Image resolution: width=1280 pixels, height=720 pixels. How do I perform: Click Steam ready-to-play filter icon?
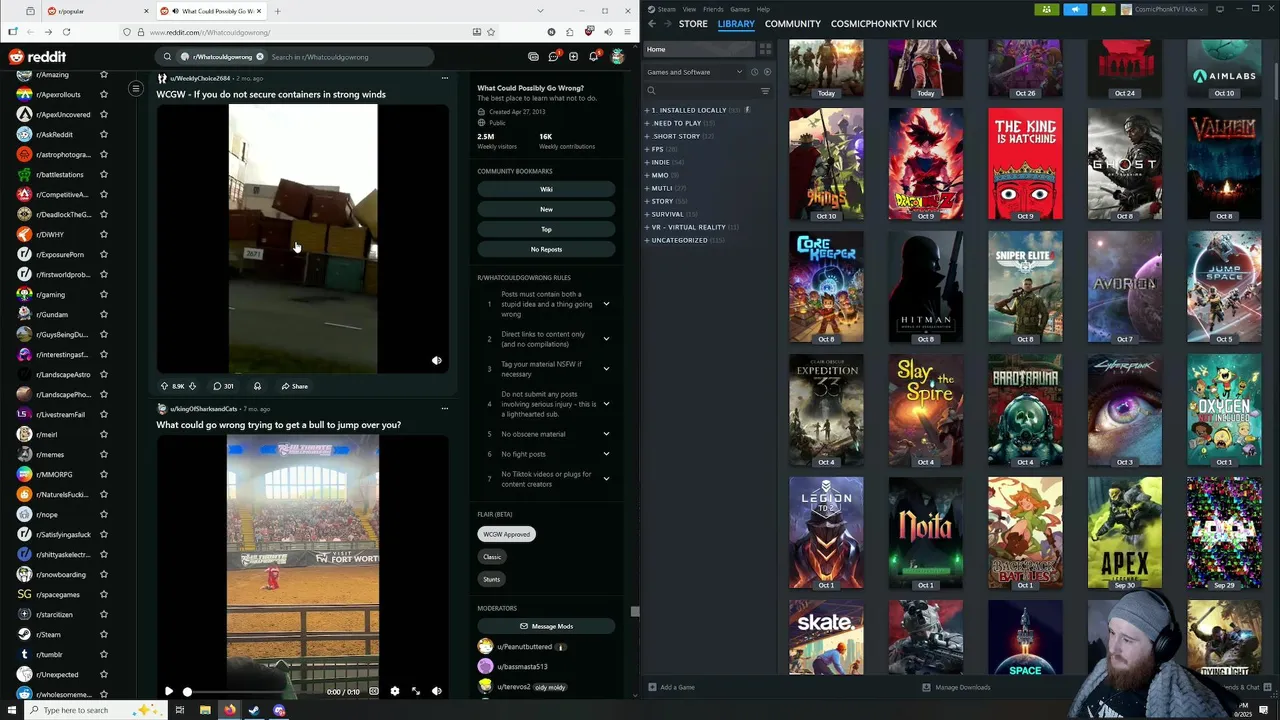coord(767,72)
